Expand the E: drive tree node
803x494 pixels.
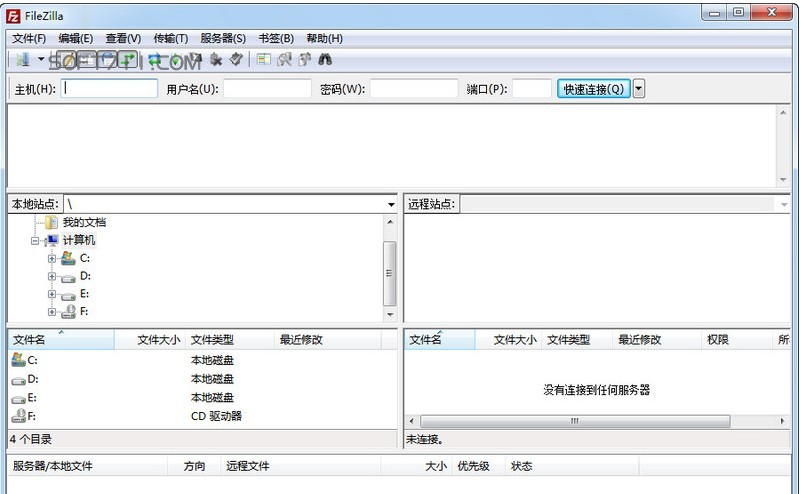(52, 294)
